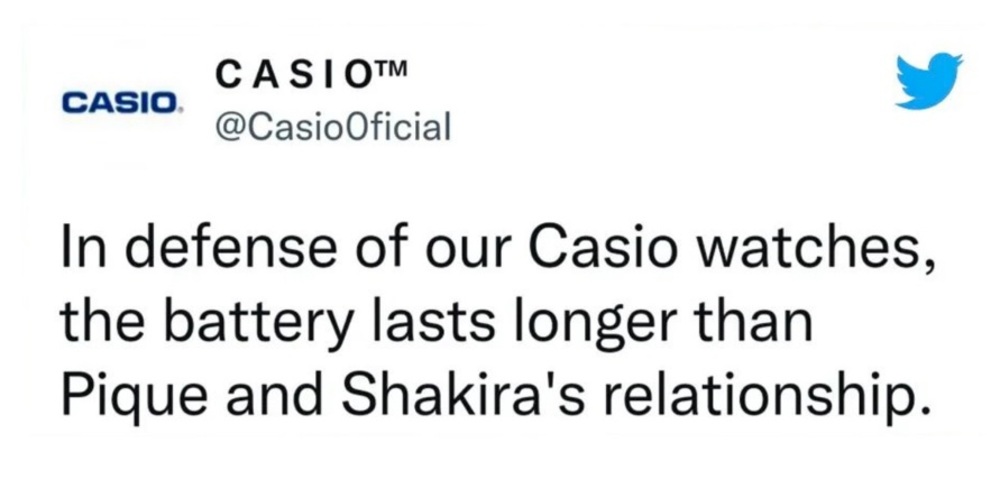Viewport: 1000px width, 498px height.
Task: Click the blue Twitter bird icon
Action: coord(929,82)
